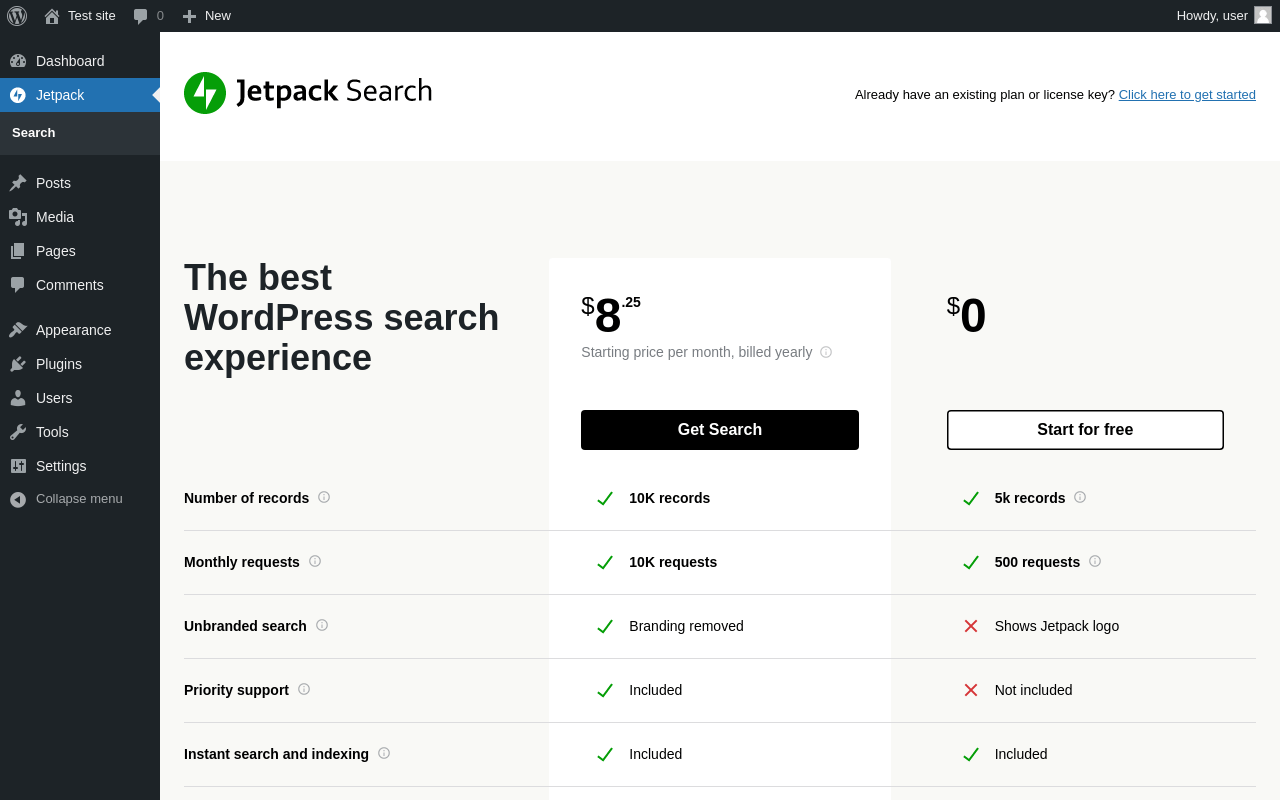Click the 10K records text
The image size is (1280, 800).
[670, 498]
